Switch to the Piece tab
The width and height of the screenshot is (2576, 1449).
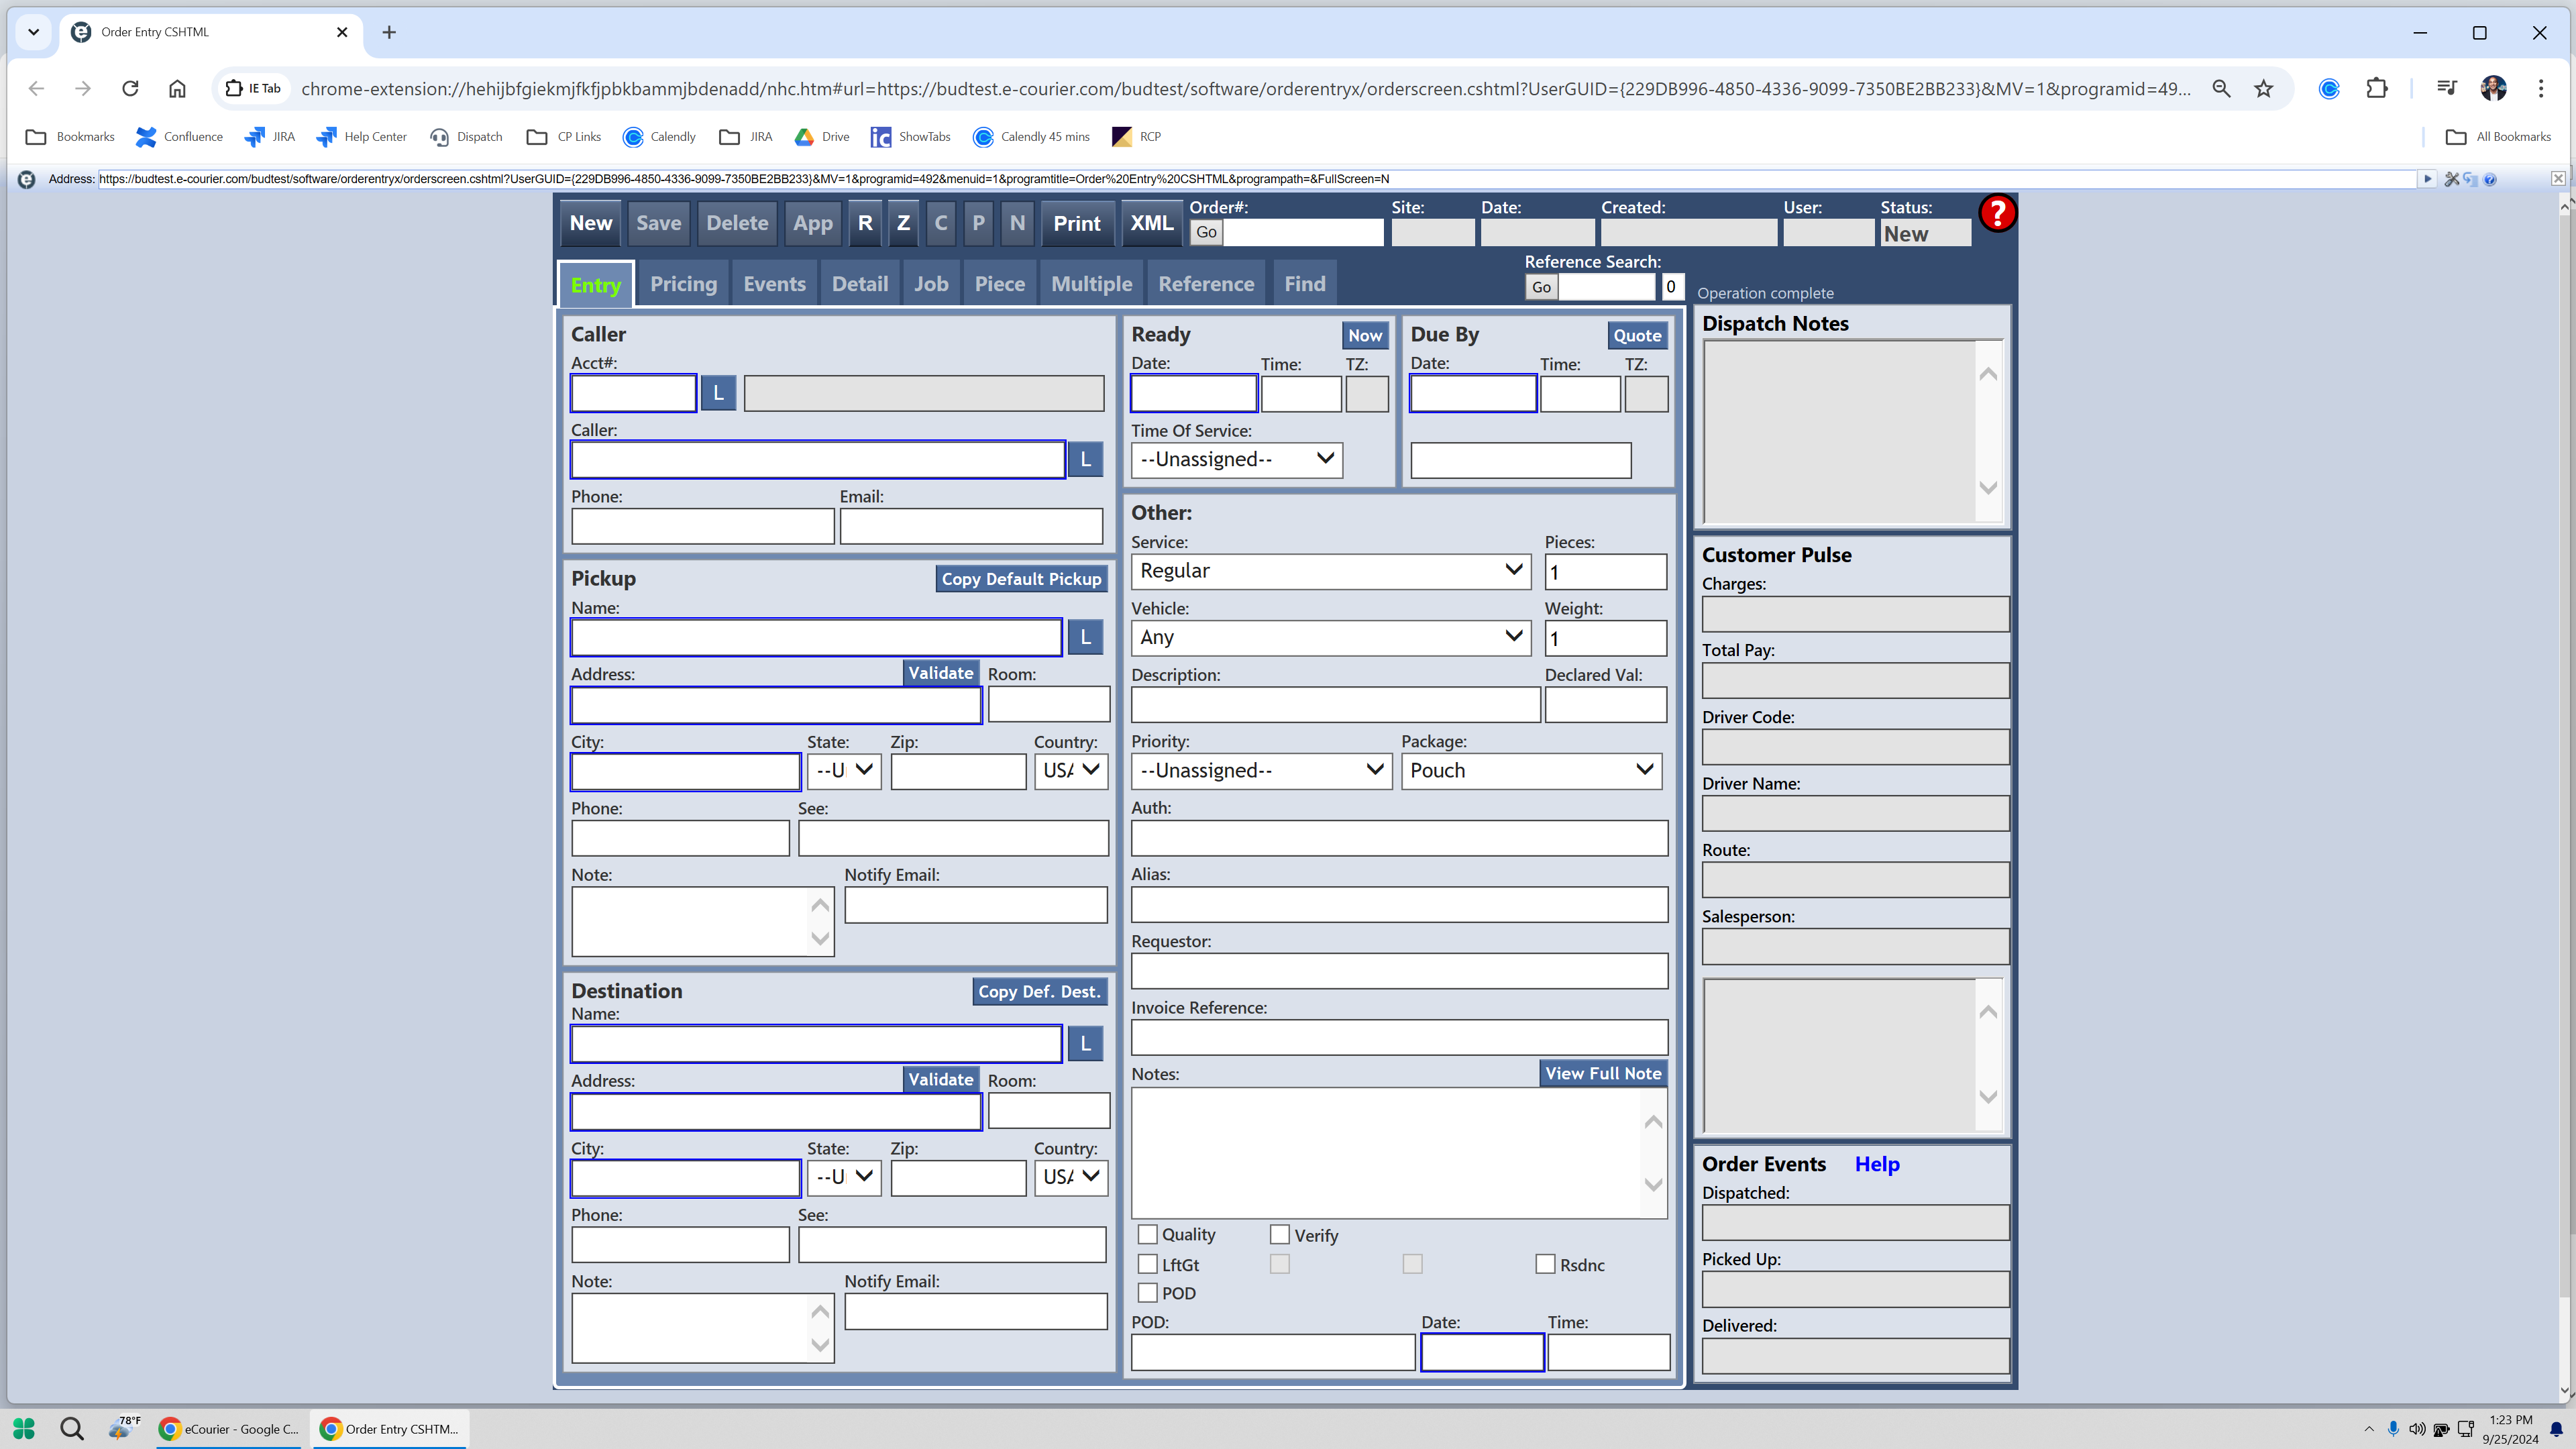coord(1000,284)
